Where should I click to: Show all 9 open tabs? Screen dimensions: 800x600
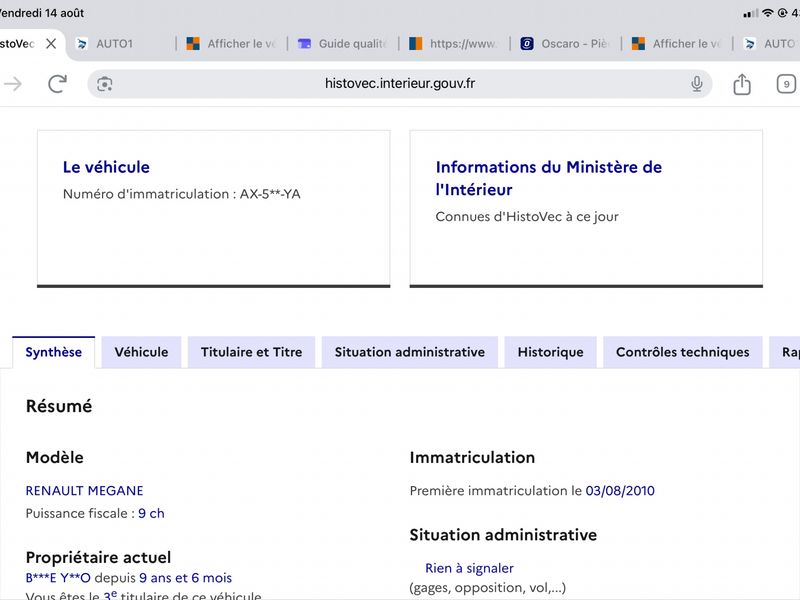786,84
